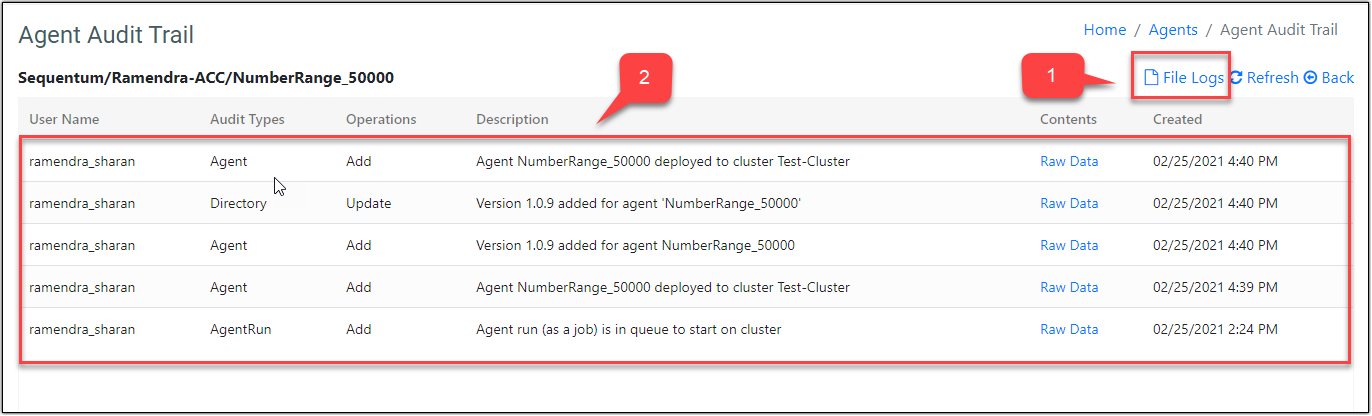Click the File Logs document icon
This screenshot has width=1372, height=416.
pyautogui.click(x=1152, y=78)
